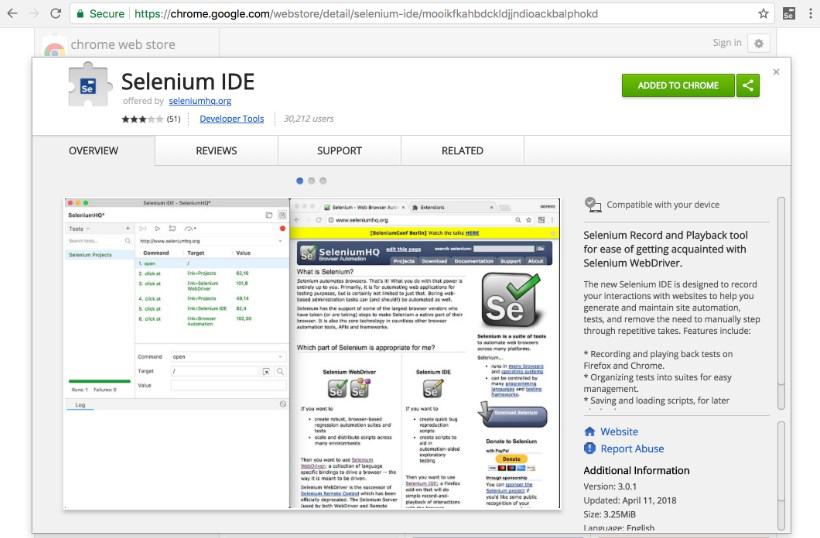Click the large Selenium IDE screenshot preview
Image resolution: width=820 pixels, height=538 pixels.
[312, 353]
